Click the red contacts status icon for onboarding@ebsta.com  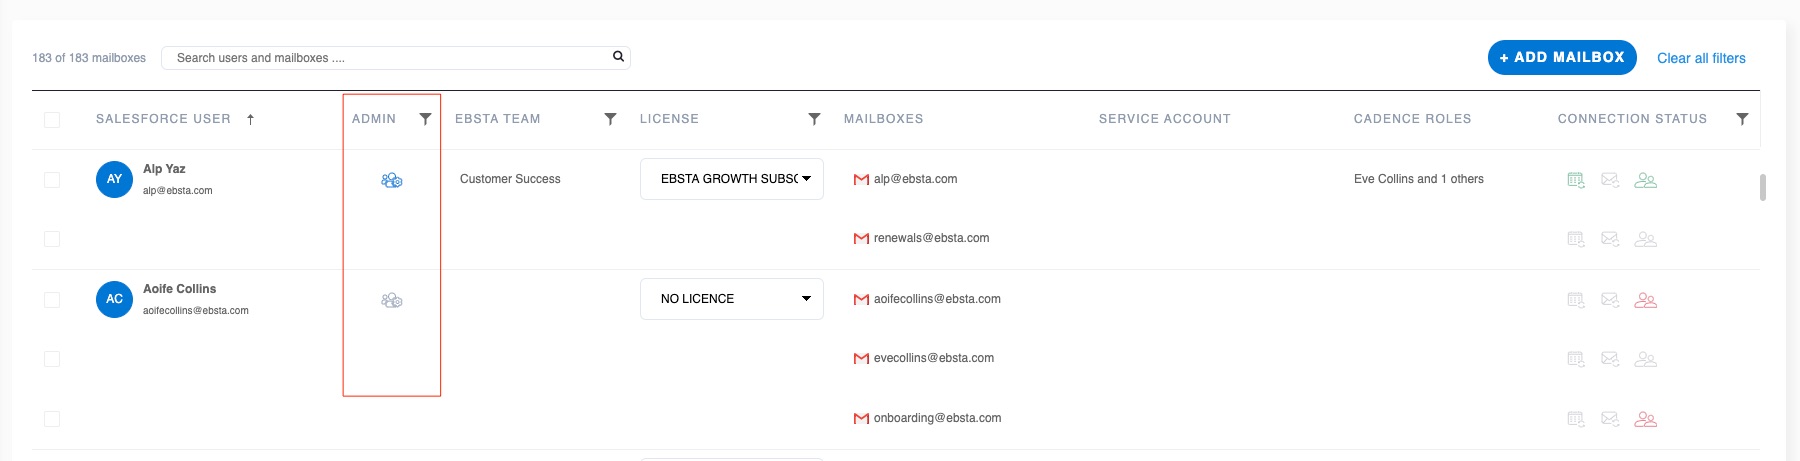point(1645,419)
